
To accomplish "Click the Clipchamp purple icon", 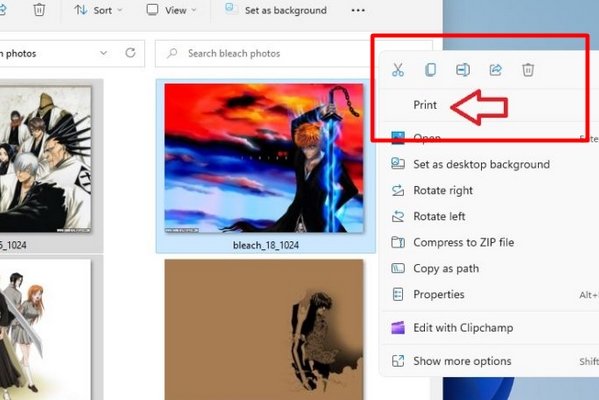I will [398, 327].
